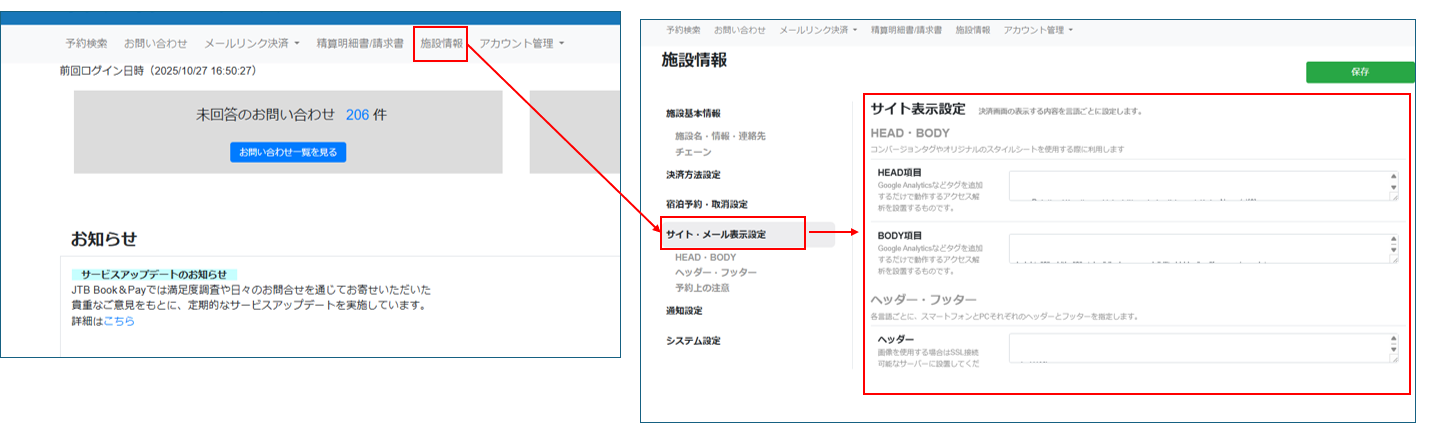Screen dimensions: 1434x442
Task: Select 決済方法設定 in the sidebar
Action: pos(693,174)
